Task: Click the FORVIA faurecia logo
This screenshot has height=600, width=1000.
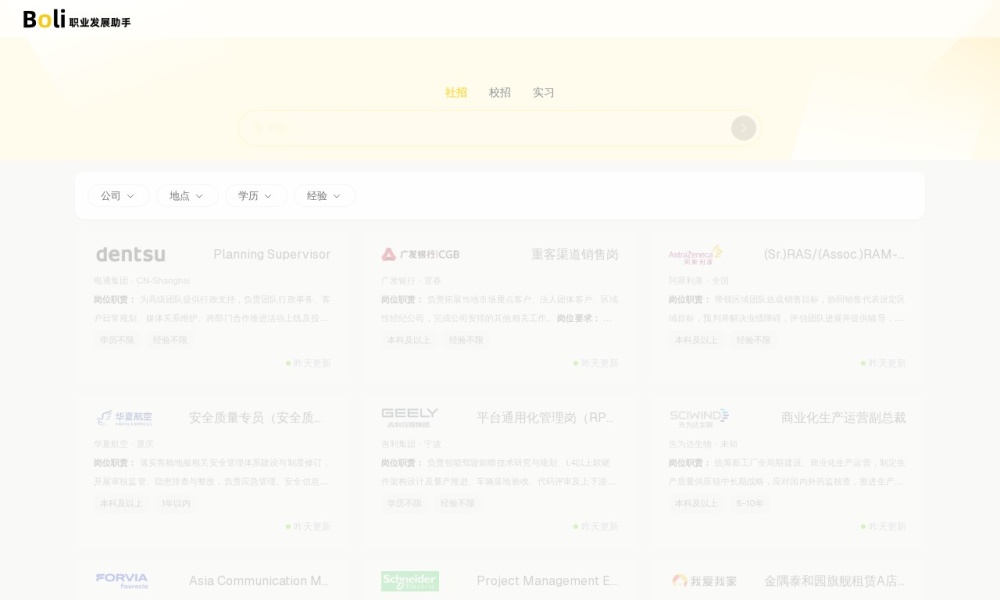Action: click(x=122, y=581)
